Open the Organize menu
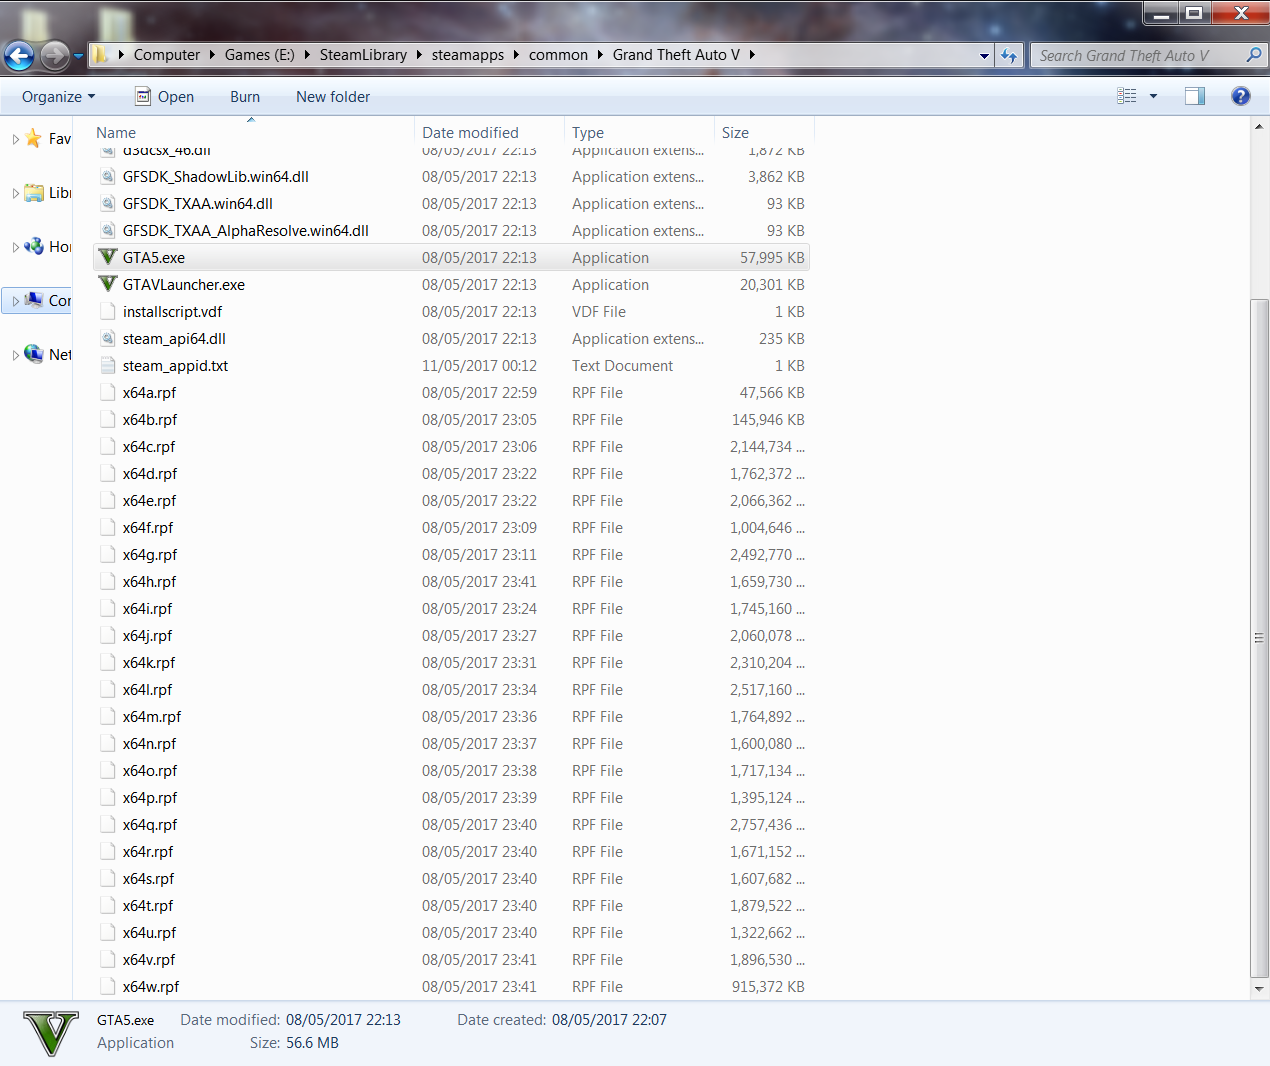 click(x=59, y=97)
